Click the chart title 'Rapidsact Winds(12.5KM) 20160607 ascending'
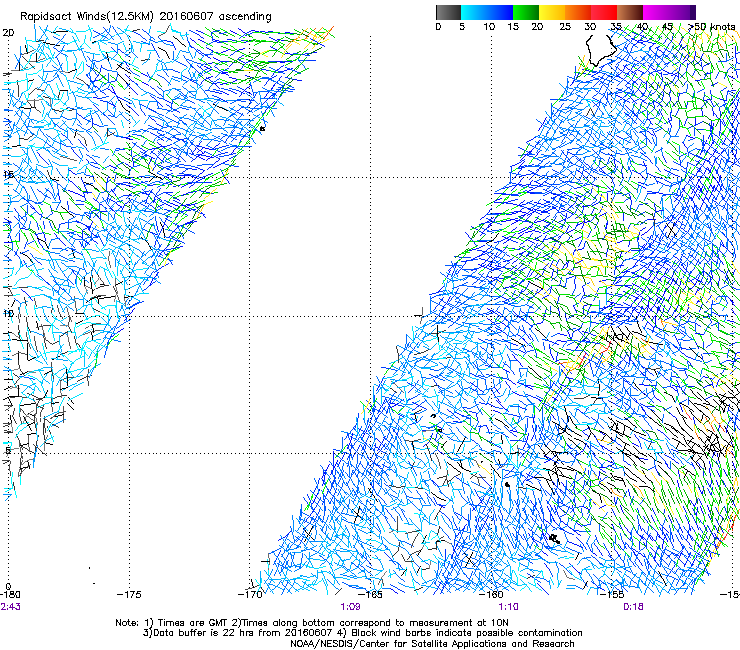This screenshot has width=740, height=650. (x=146, y=17)
